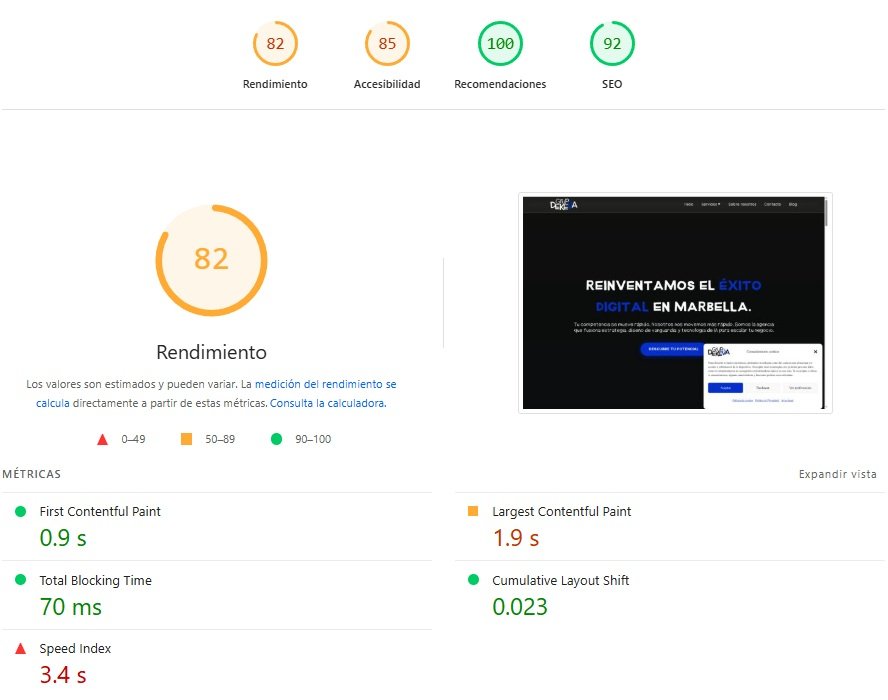Expand metrics with "Expandir vista"
The image size is (888, 700).
point(837,474)
